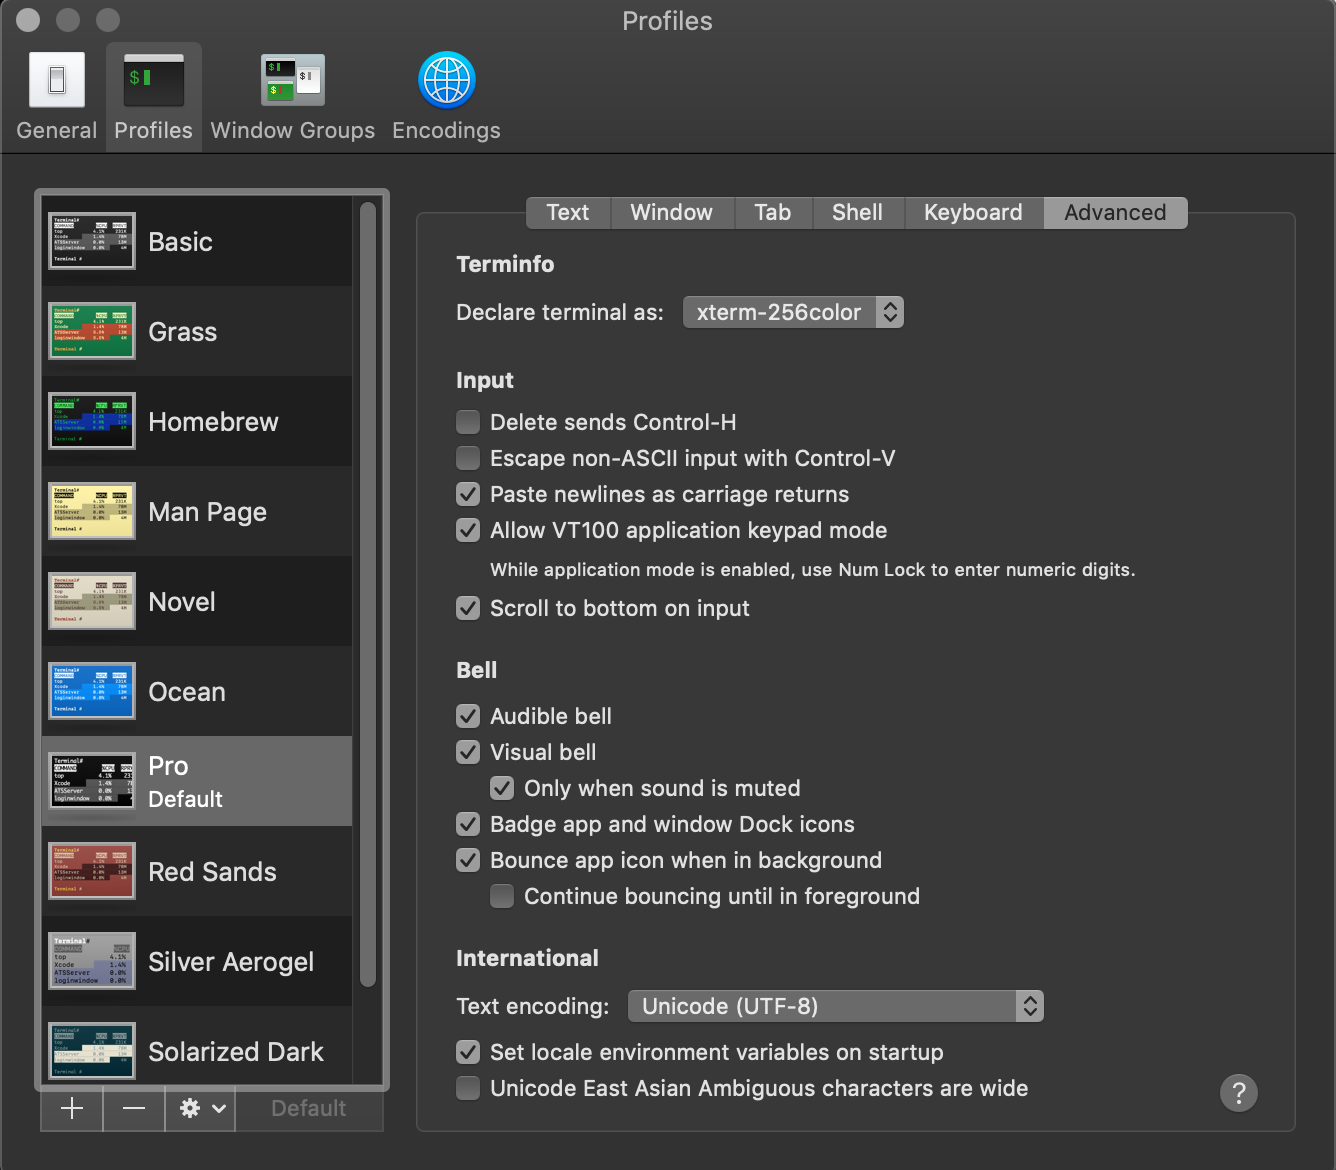Select the Grass profile thumbnail

click(x=92, y=331)
